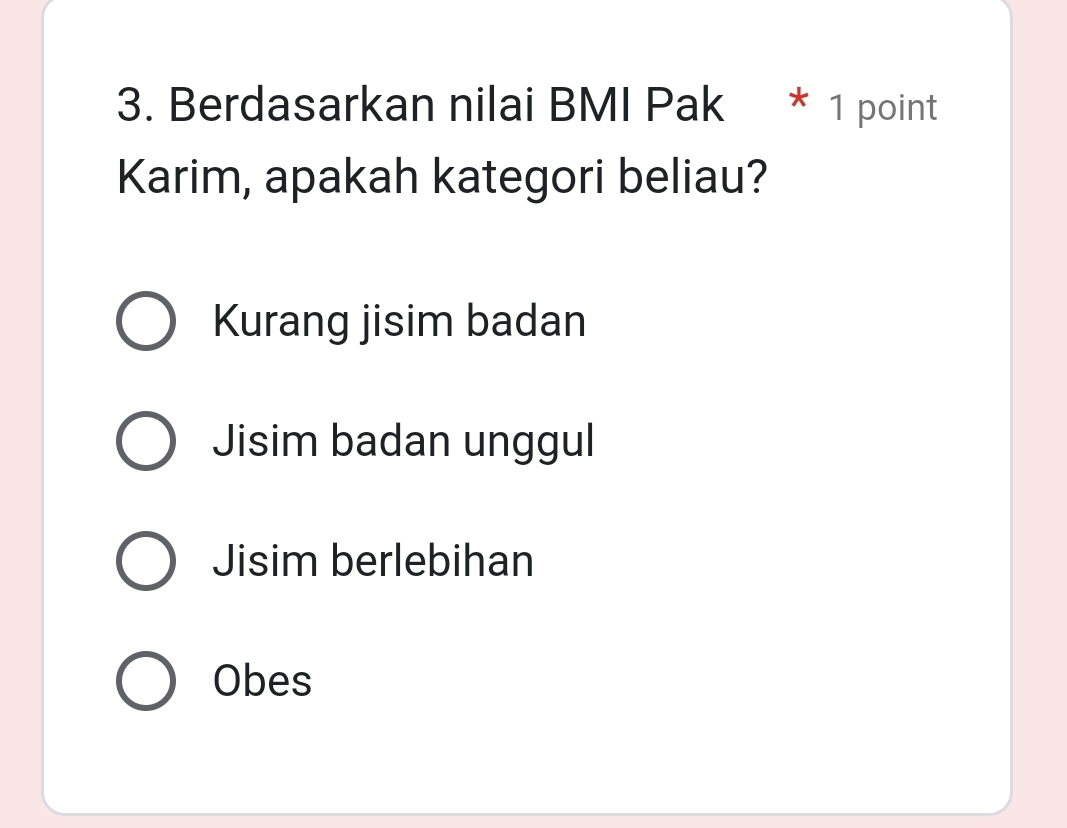Click the "Kurang jisim badan" label text
The height and width of the screenshot is (828, 1067).
click(399, 322)
